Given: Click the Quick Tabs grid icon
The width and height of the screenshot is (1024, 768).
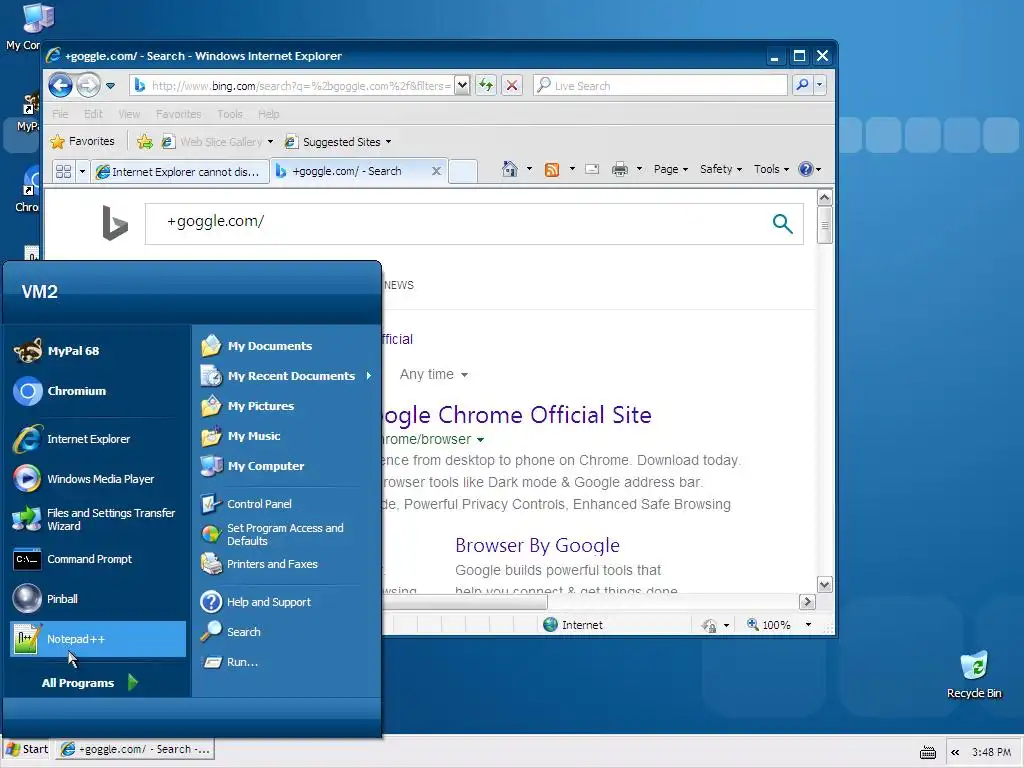Looking at the screenshot, I should pyautogui.click(x=63, y=172).
